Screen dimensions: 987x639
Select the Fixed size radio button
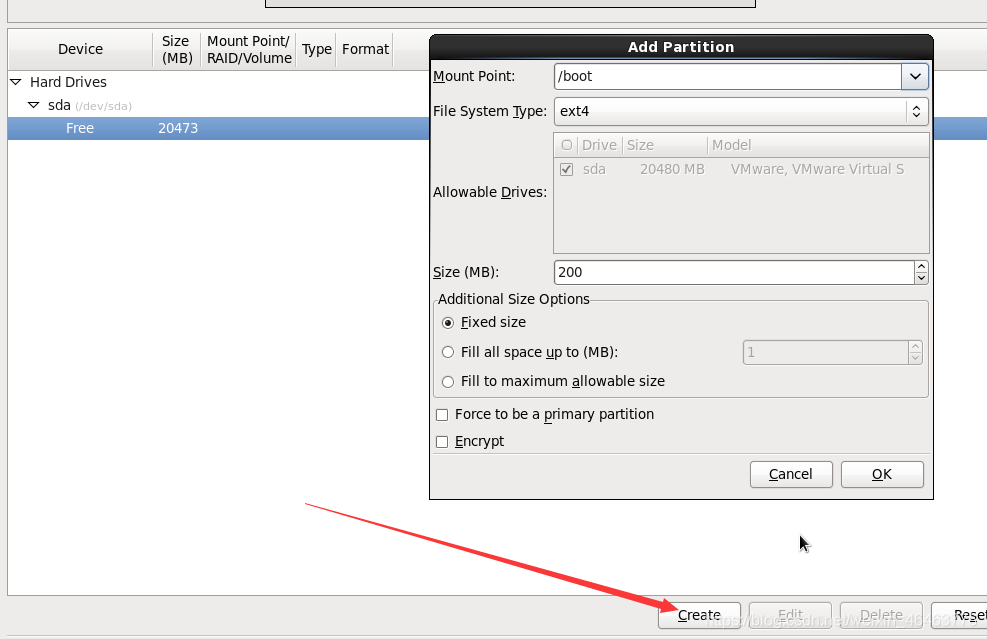pos(448,322)
